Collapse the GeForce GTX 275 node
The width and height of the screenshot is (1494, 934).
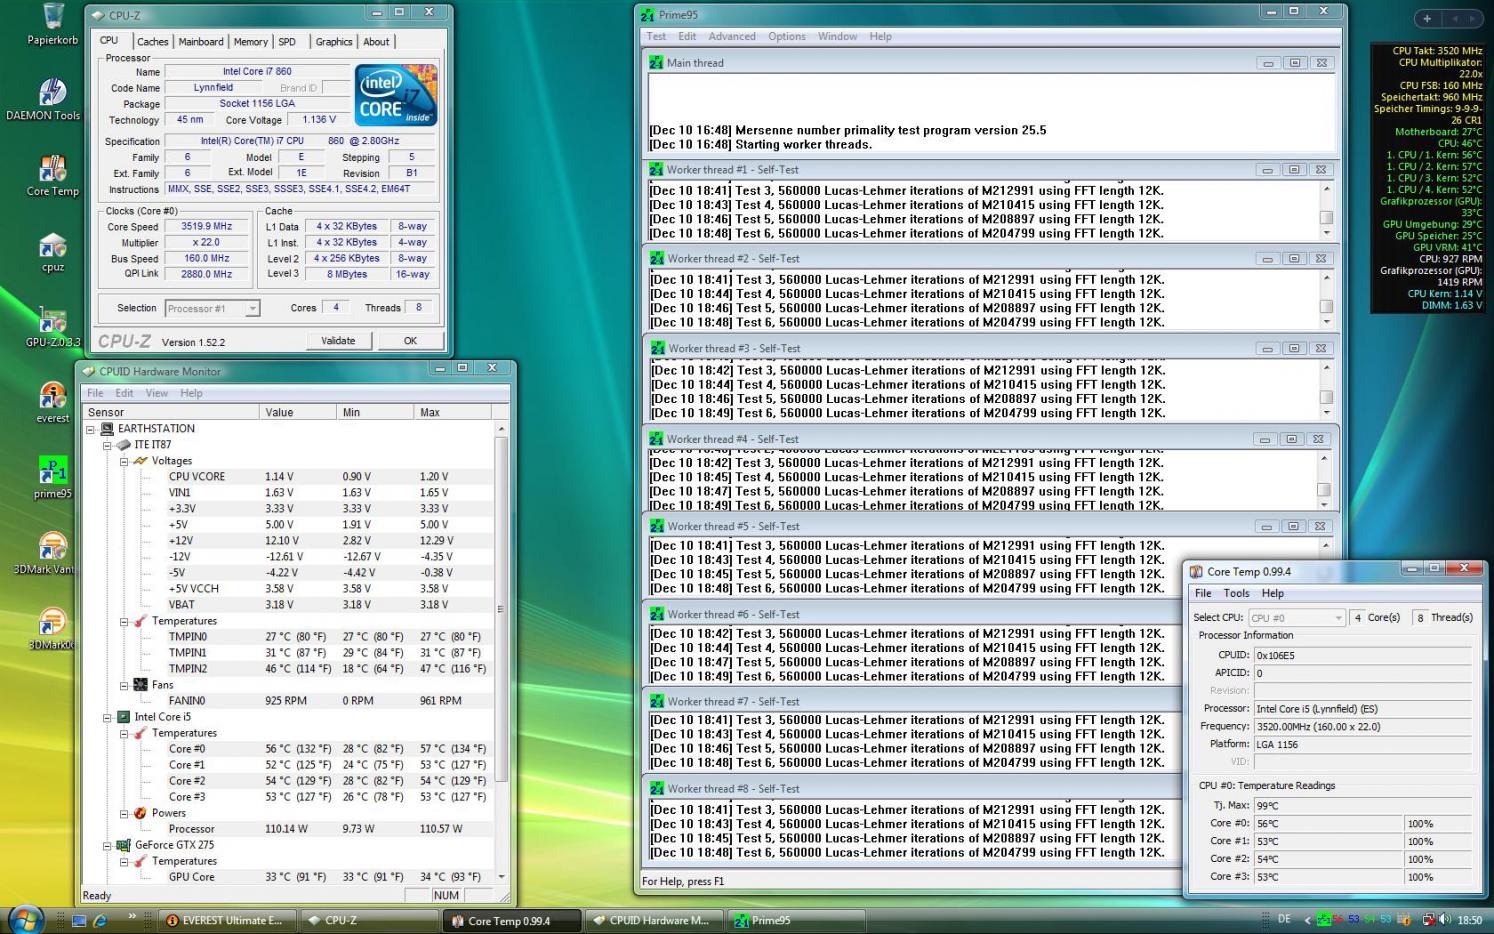pos(107,845)
